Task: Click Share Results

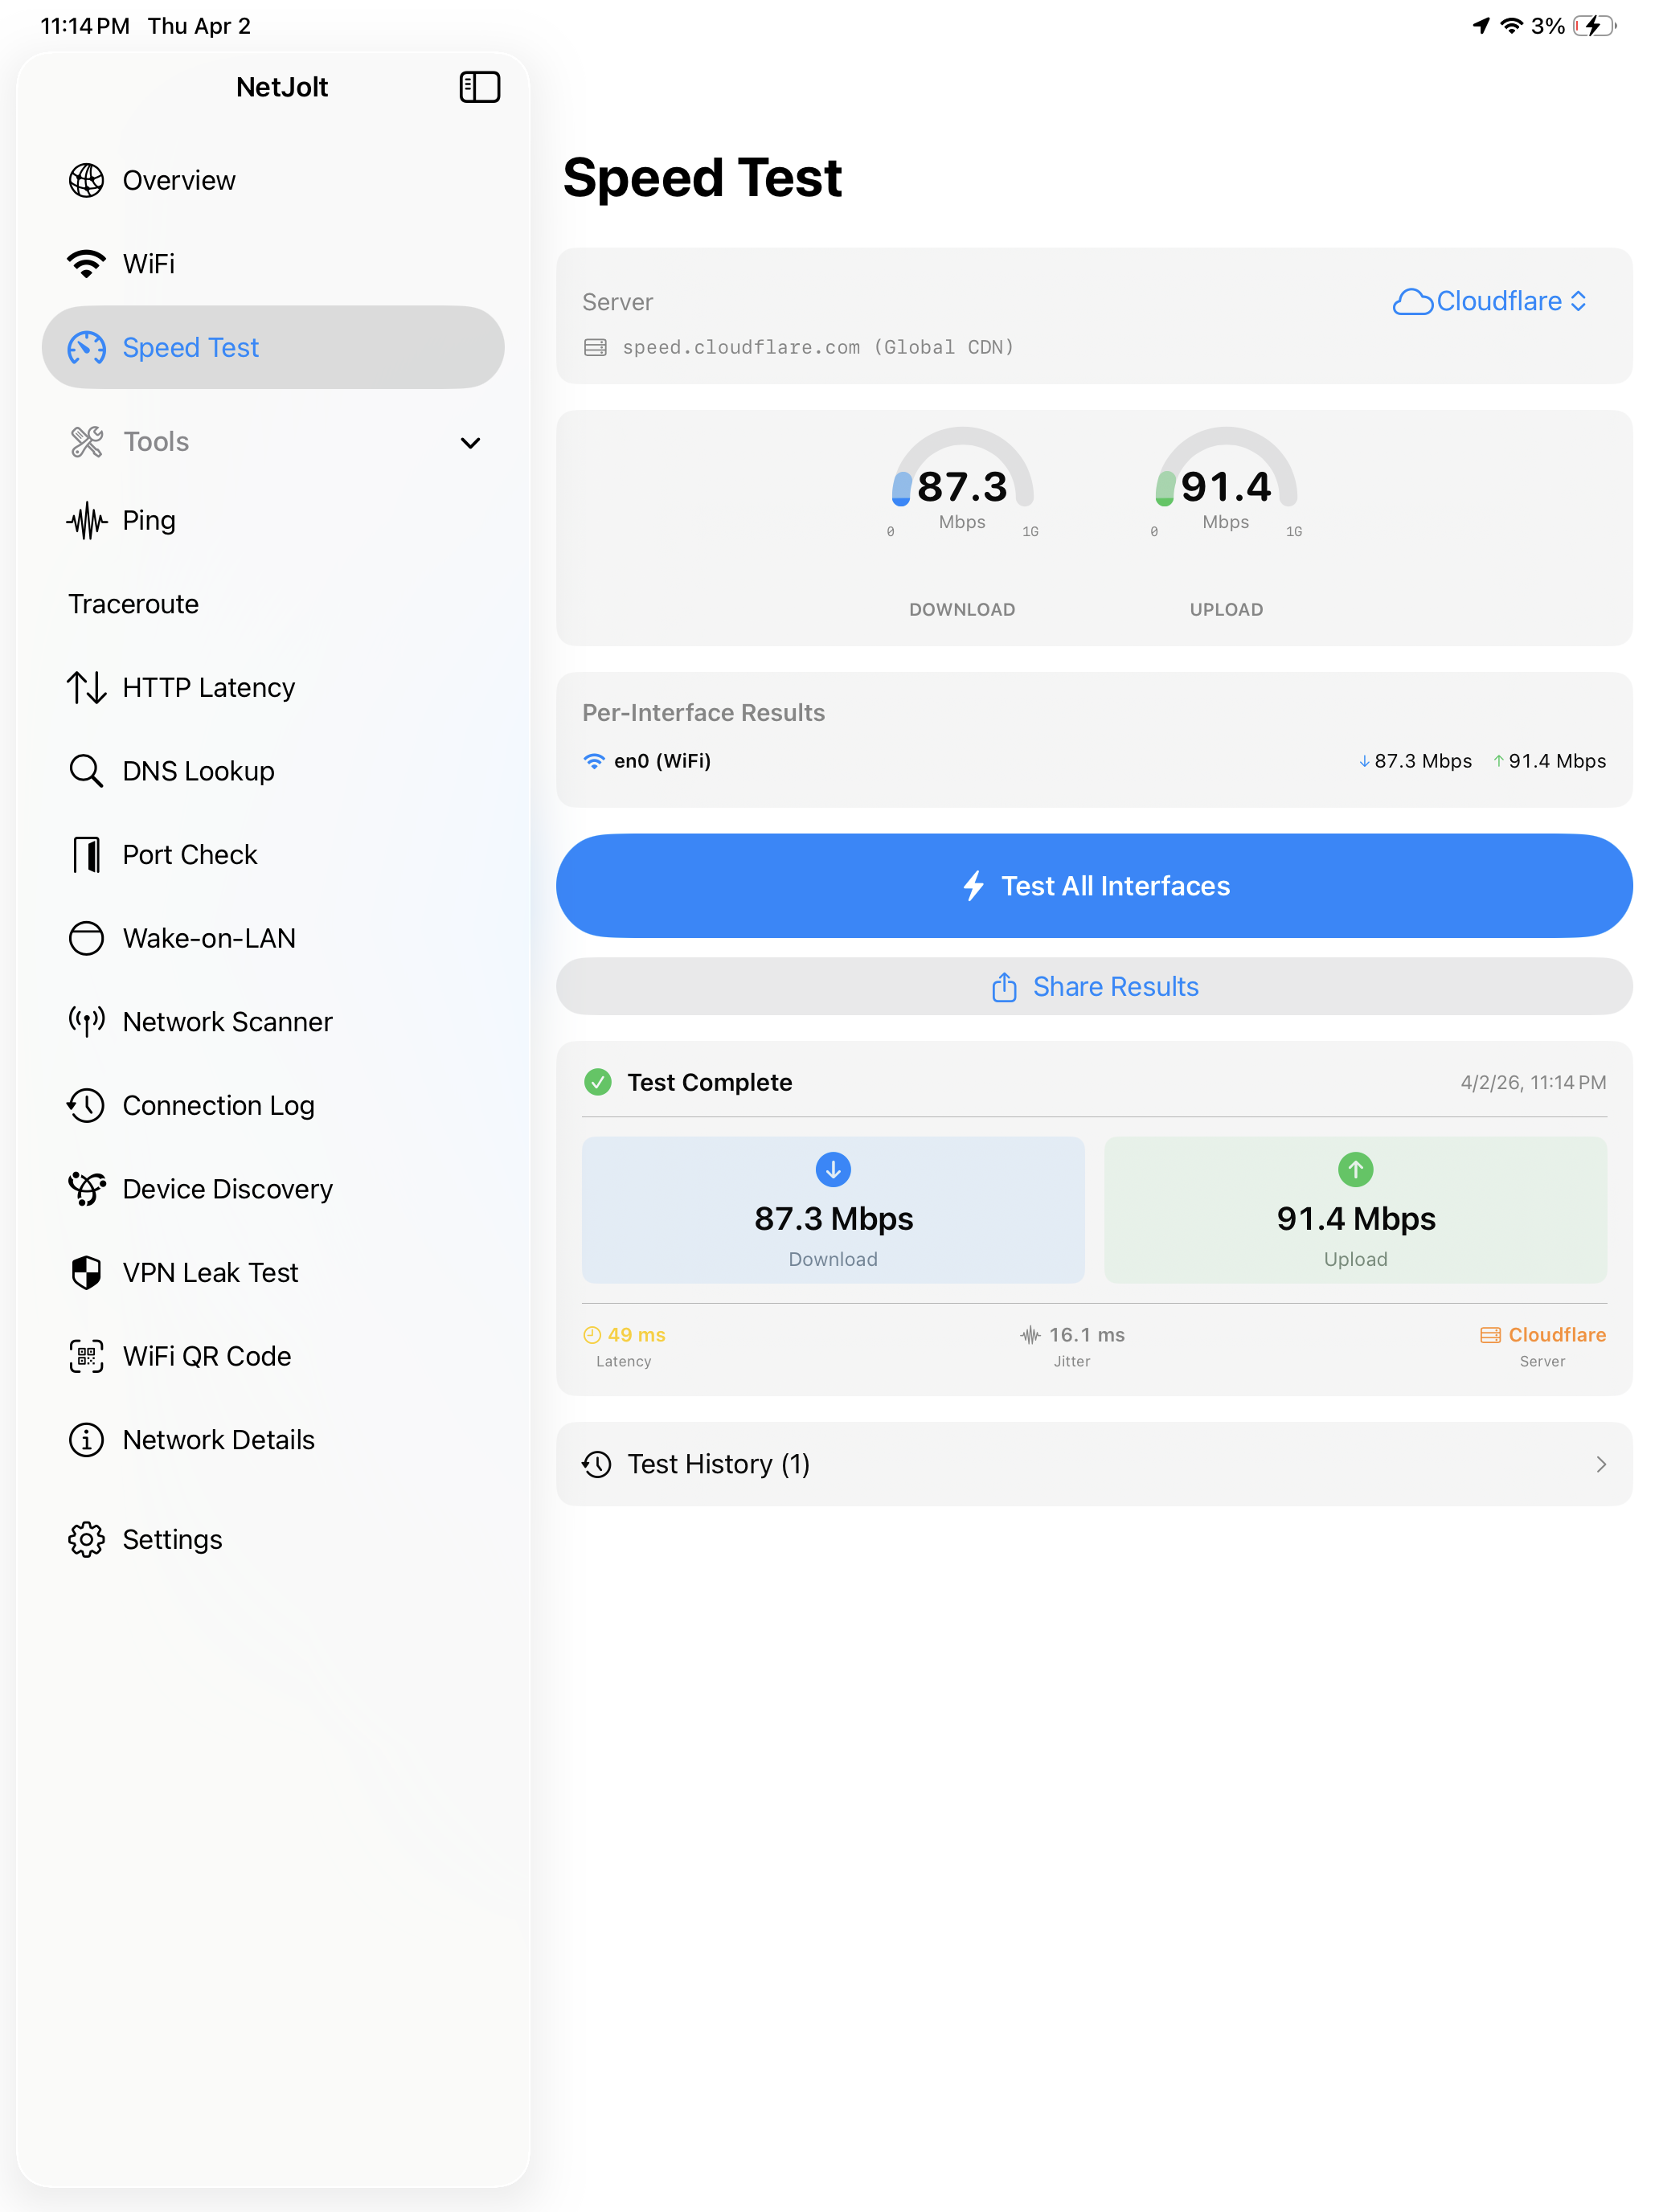Action: (x=1094, y=986)
